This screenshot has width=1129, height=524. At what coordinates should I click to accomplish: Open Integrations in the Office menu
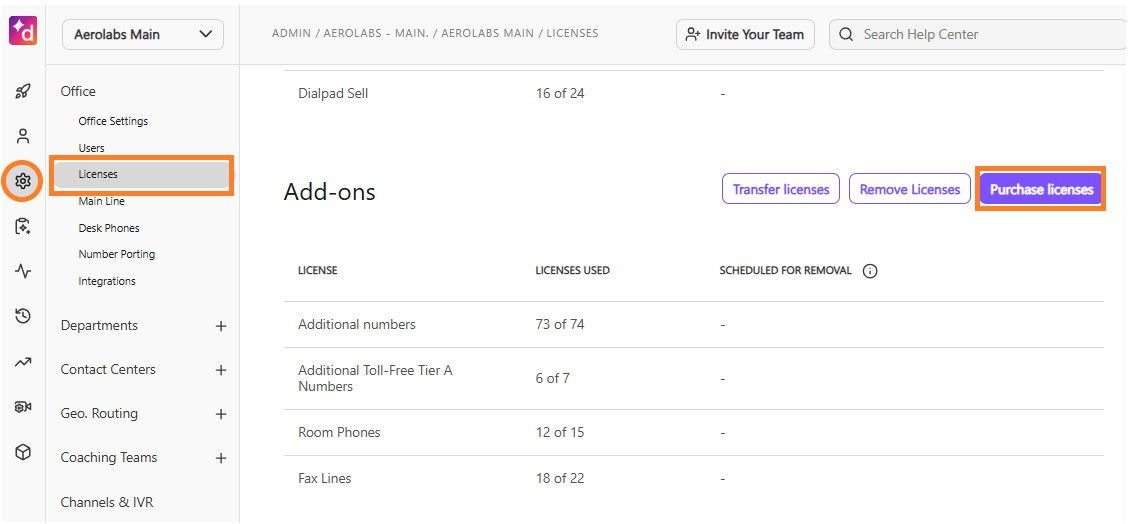point(107,281)
